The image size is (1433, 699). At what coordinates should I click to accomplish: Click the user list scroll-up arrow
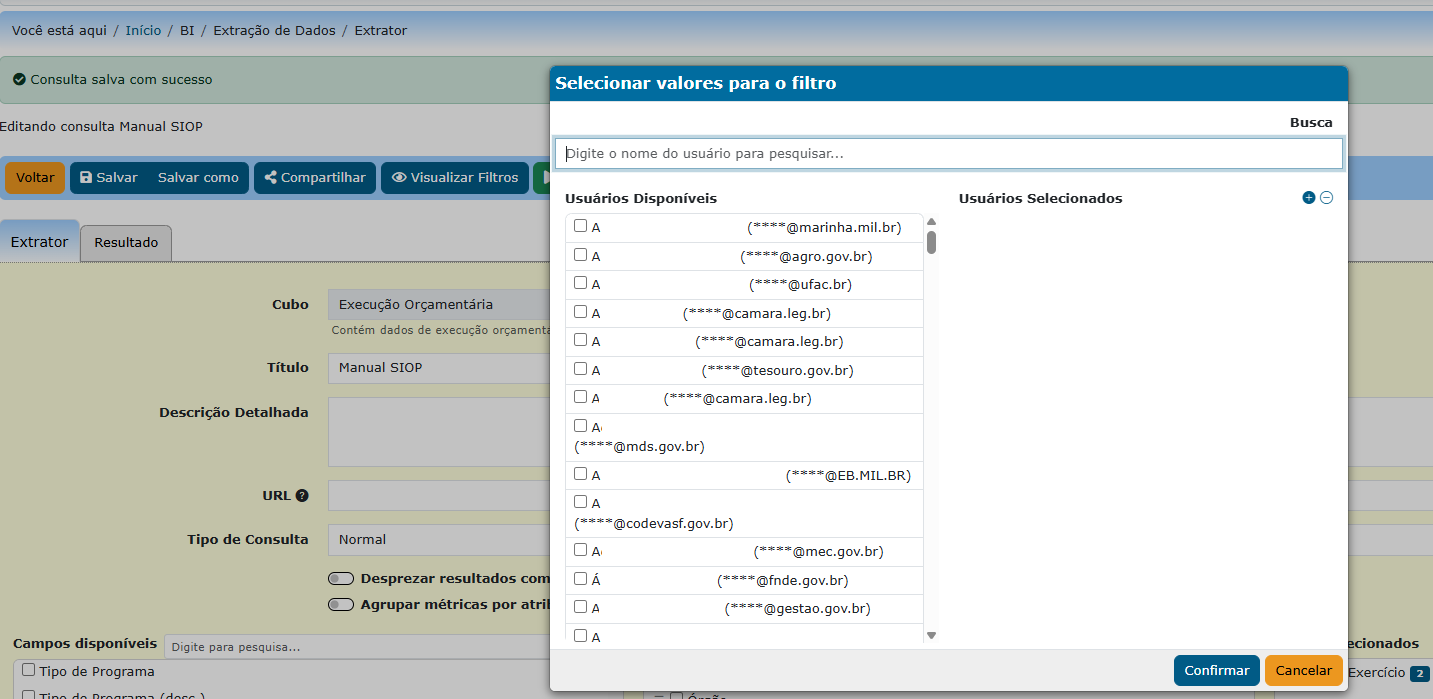click(931, 222)
